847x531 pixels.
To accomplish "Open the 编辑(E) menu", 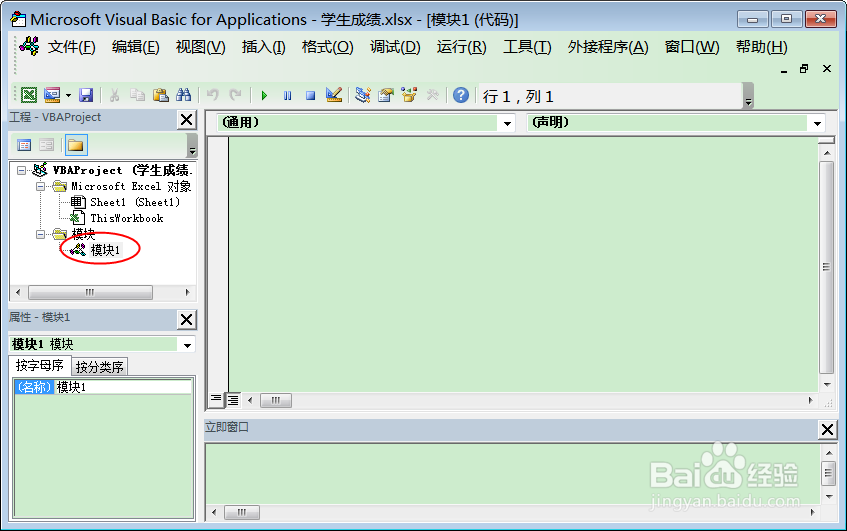I will coord(136,47).
